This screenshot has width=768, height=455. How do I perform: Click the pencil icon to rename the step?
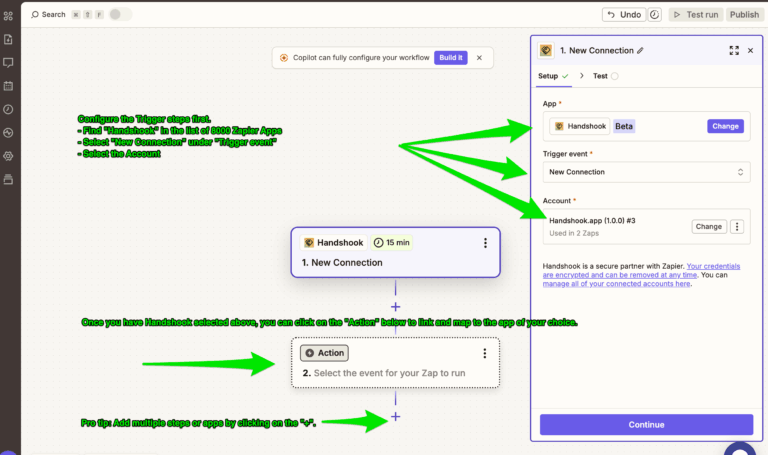coord(640,50)
